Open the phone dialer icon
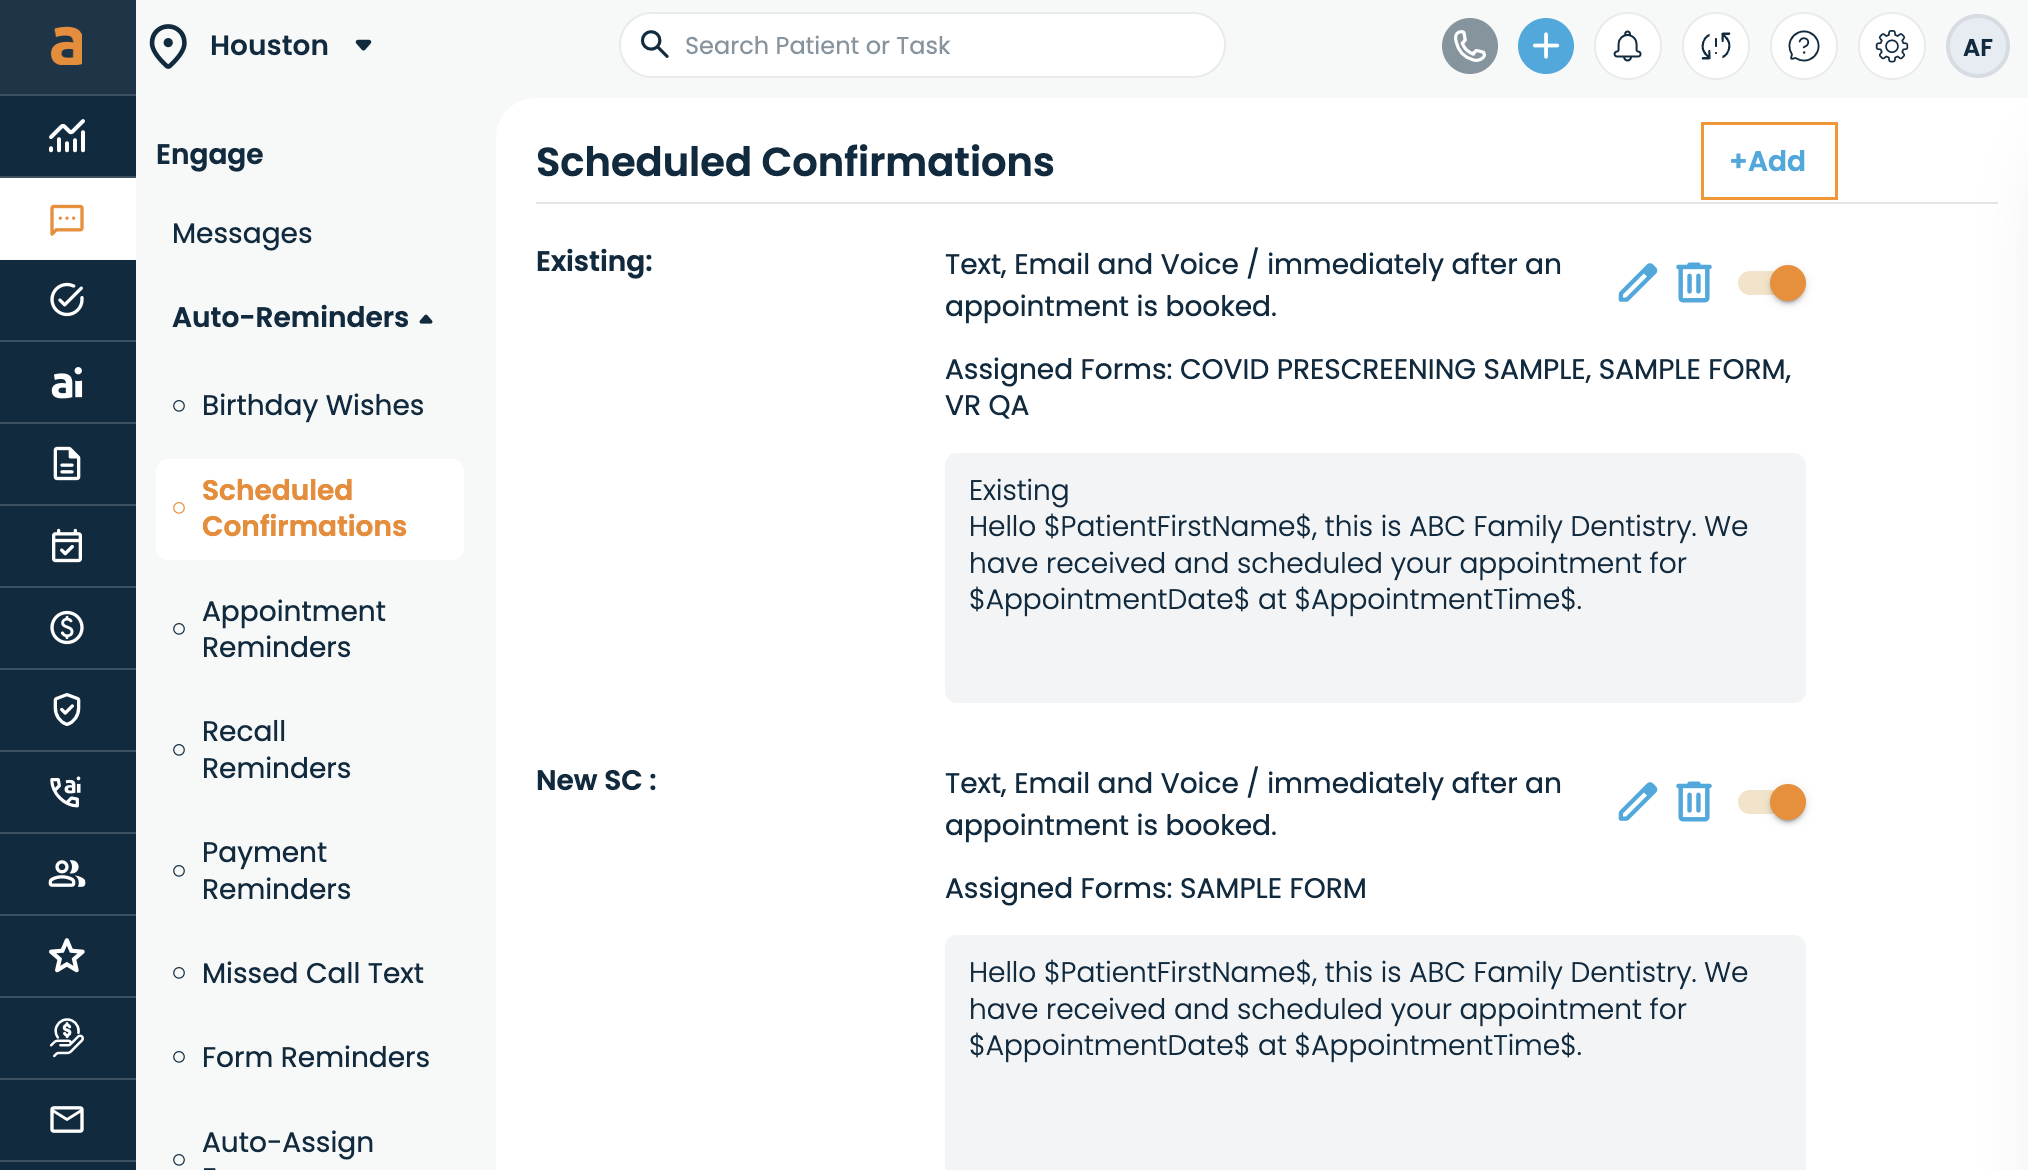This screenshot has height=1170, width=2028. pos(1469,46)
